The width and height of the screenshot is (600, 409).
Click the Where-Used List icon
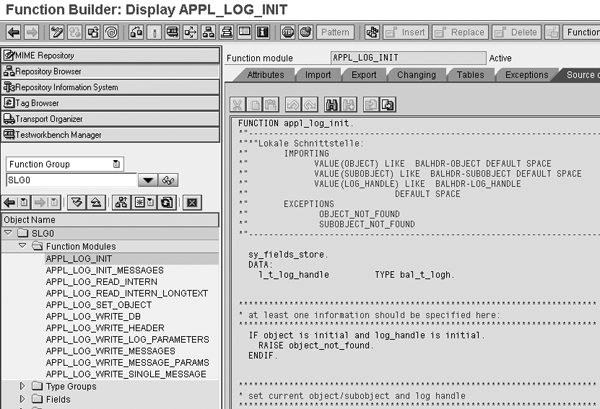coord(190,32)
